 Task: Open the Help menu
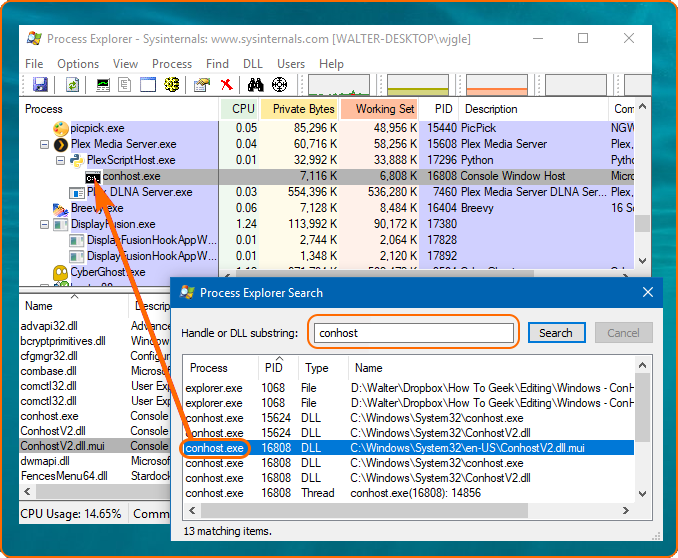(331, 64)
